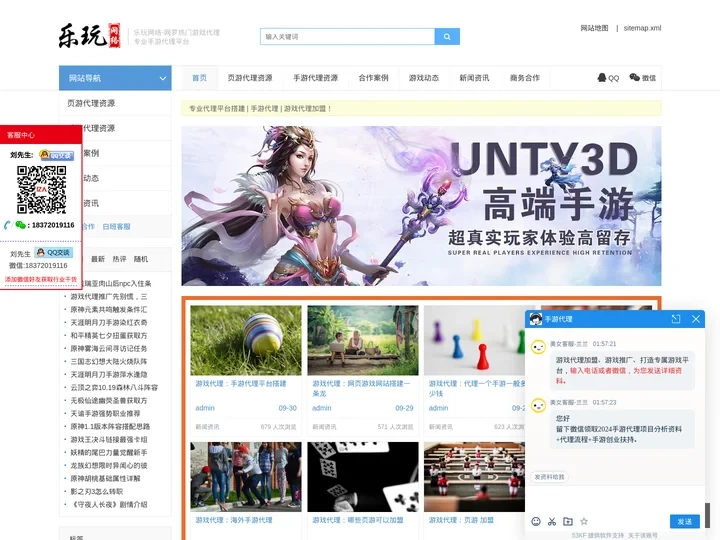Click the QR code in 客服中心 panel

pyautogui.click(x=41, y=189)
